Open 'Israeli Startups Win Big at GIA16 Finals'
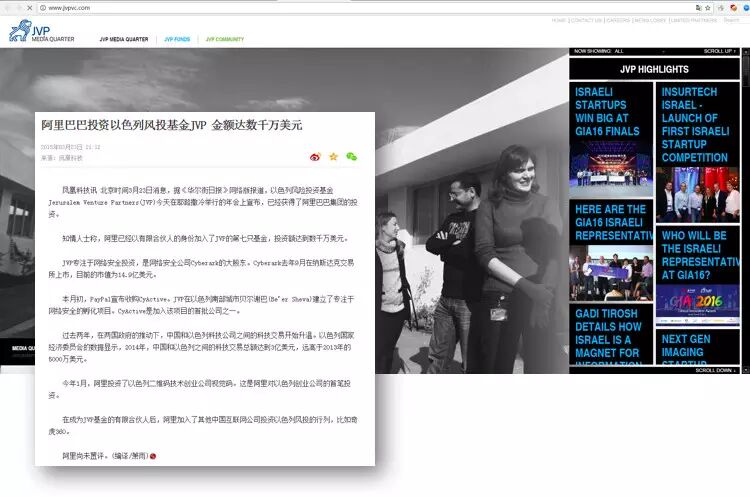Viewport: 750px width, 497px height. [x=607, y=112]
